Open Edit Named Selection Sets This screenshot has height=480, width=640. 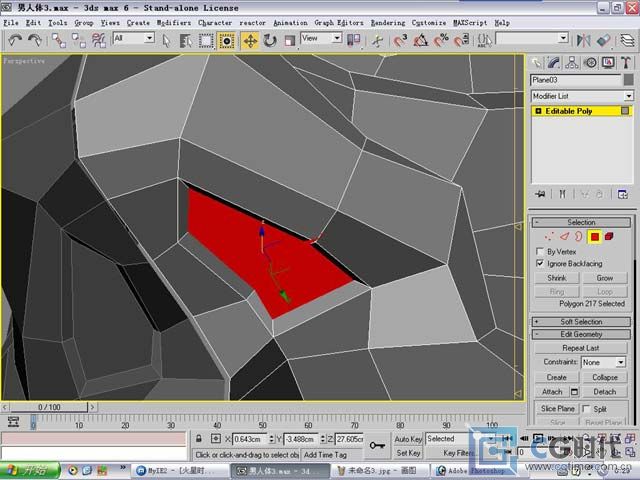pos(484,40)
